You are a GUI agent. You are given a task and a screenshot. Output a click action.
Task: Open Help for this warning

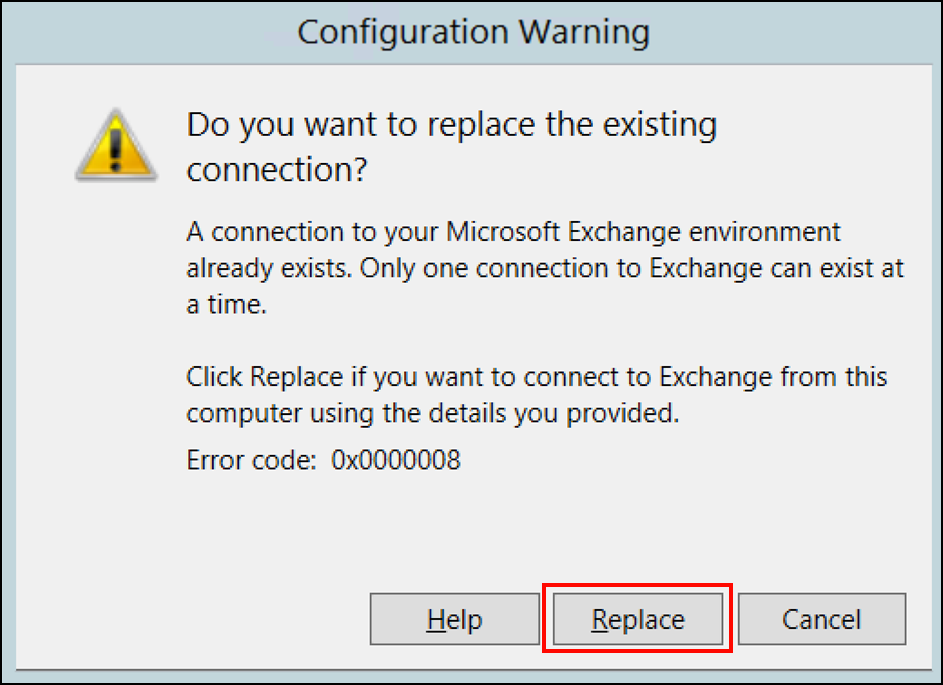[x=455, y=619]
